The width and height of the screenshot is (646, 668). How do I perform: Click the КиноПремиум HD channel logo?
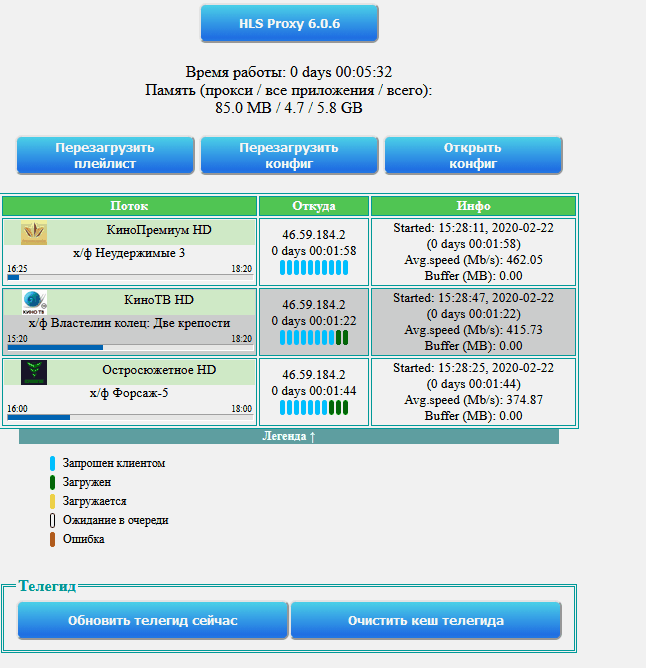pyautogui.click(x=34, y=233)
